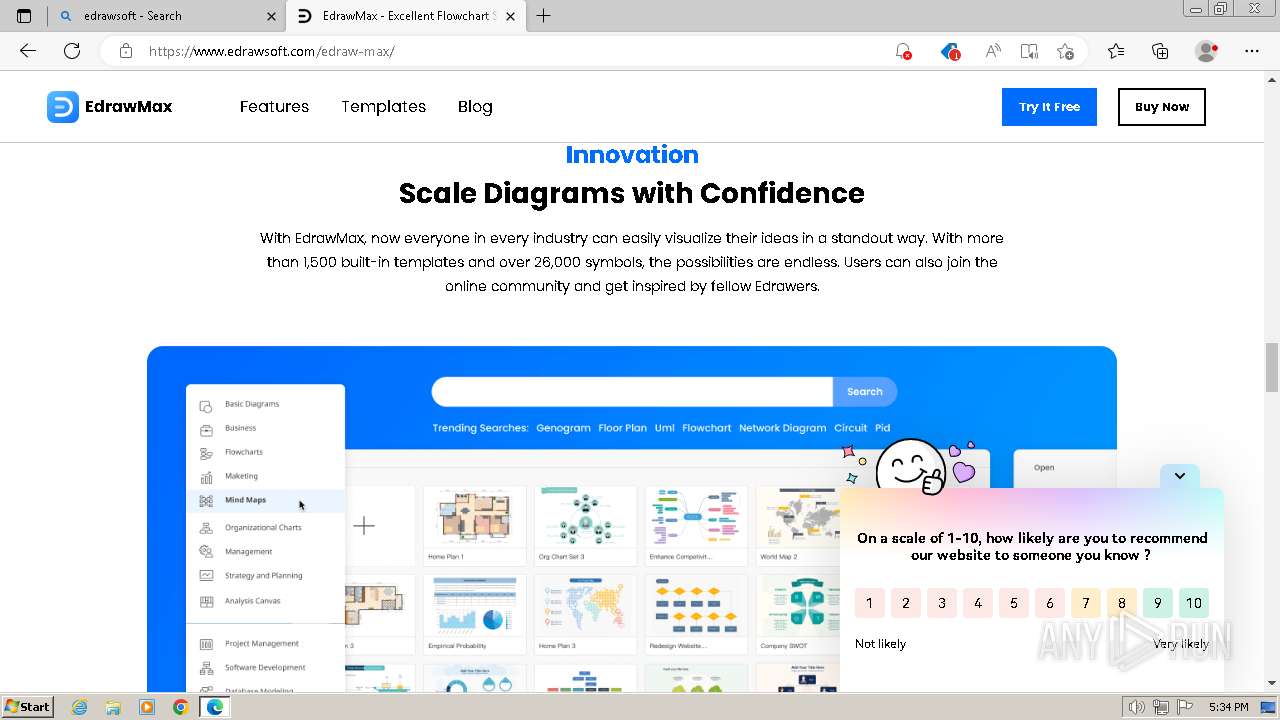The image size is (1280, 720).
Task: Select Mind Maps in the sidebar
Action: pos(266,500)
